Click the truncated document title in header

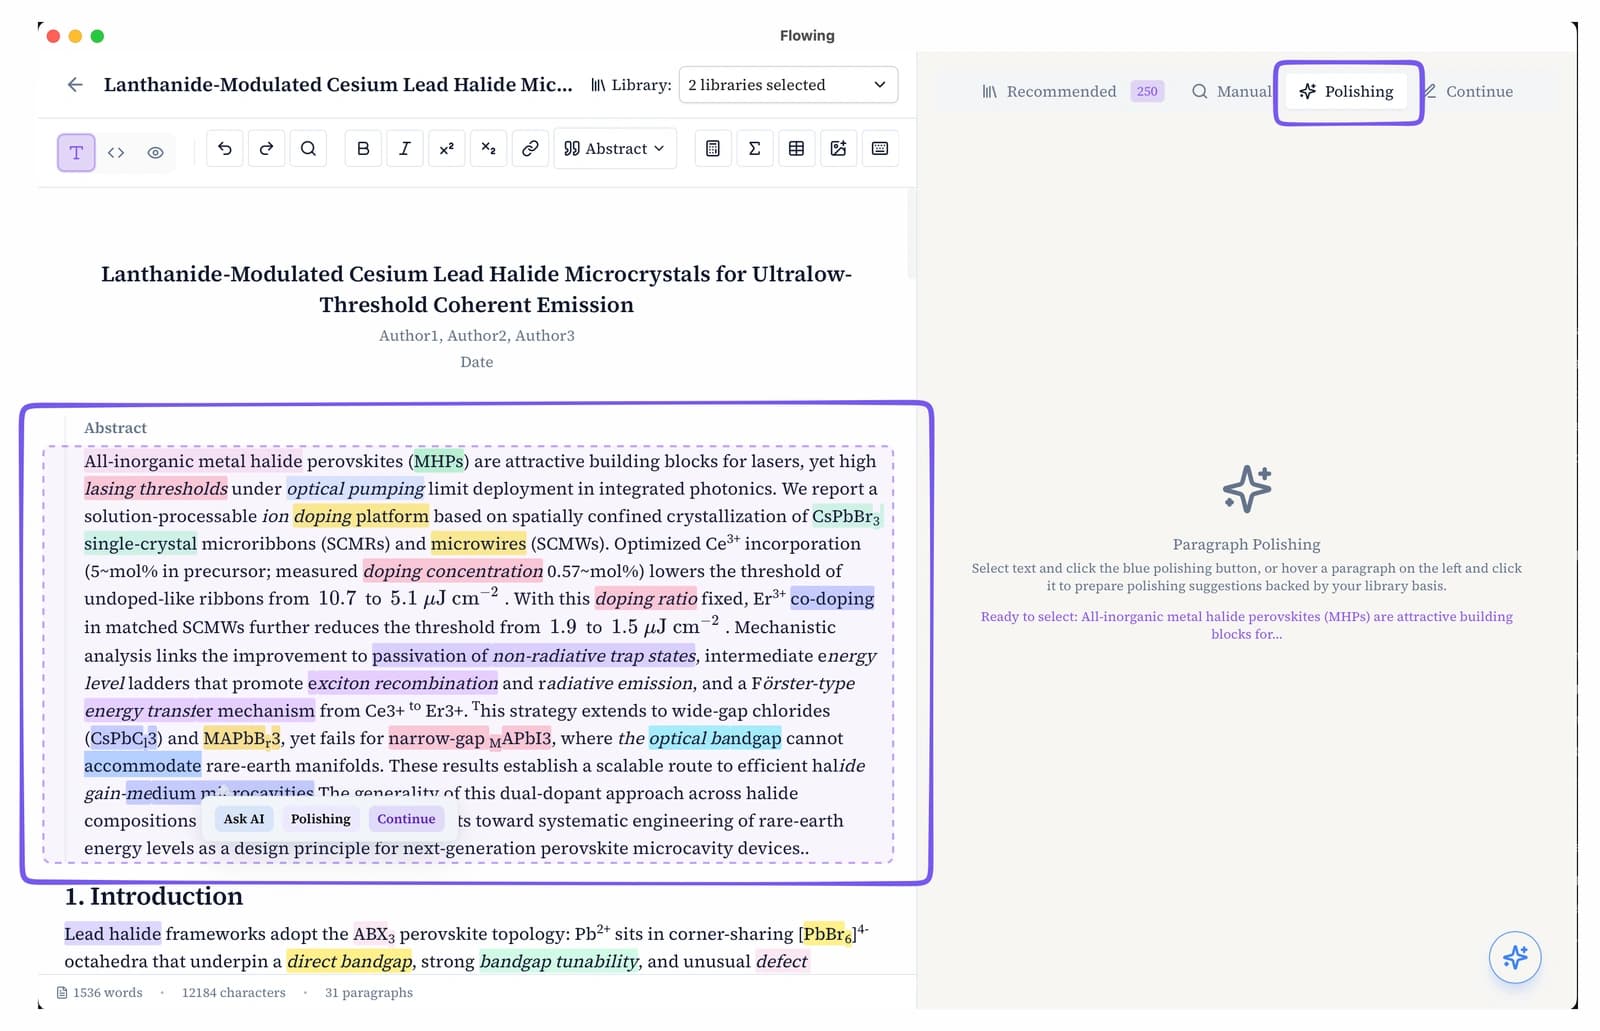pyautogui.click(x=338, y=85)
